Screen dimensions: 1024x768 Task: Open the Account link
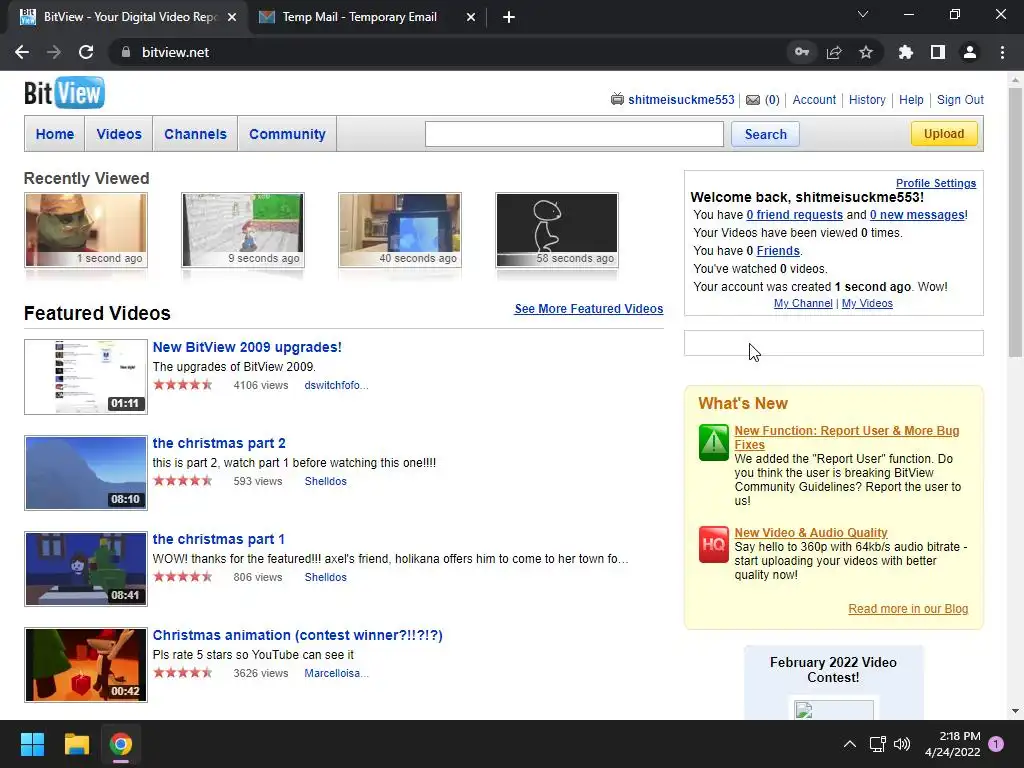tap(814, 100)
